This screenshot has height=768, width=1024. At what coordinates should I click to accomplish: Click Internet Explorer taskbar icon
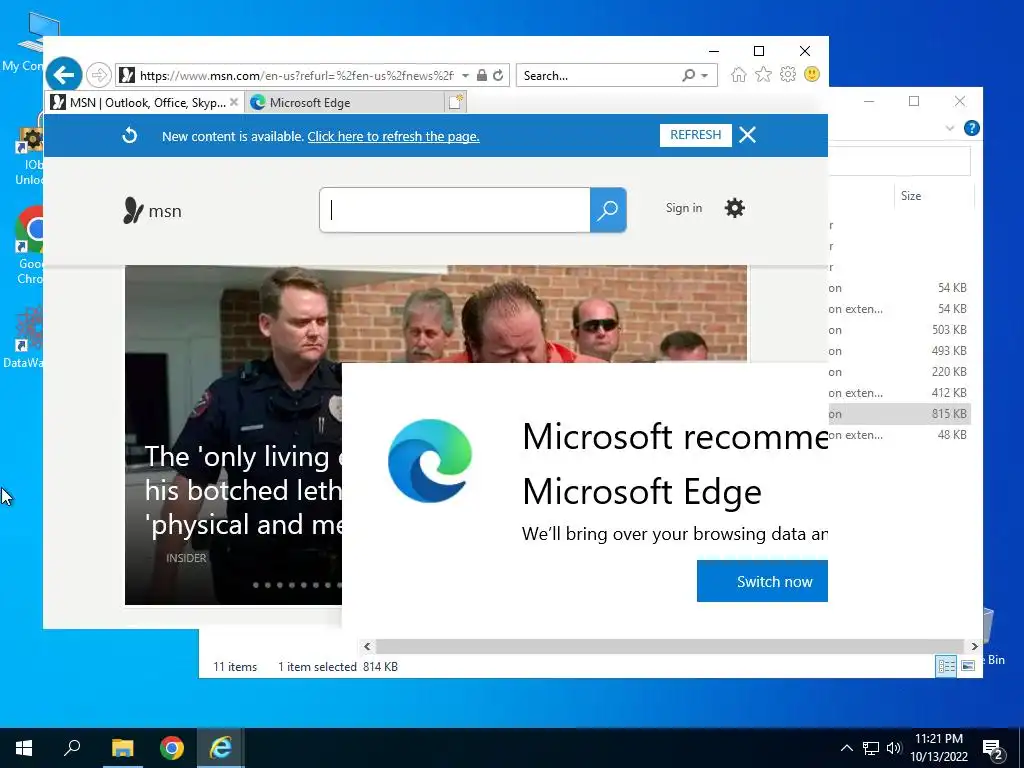[221, 748]
